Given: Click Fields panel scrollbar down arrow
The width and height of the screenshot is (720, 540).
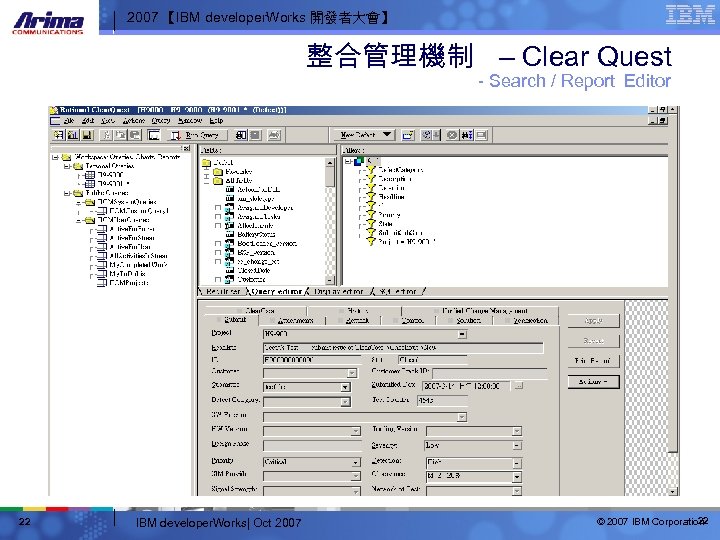Looking at the screenshot, I should 330,280.
